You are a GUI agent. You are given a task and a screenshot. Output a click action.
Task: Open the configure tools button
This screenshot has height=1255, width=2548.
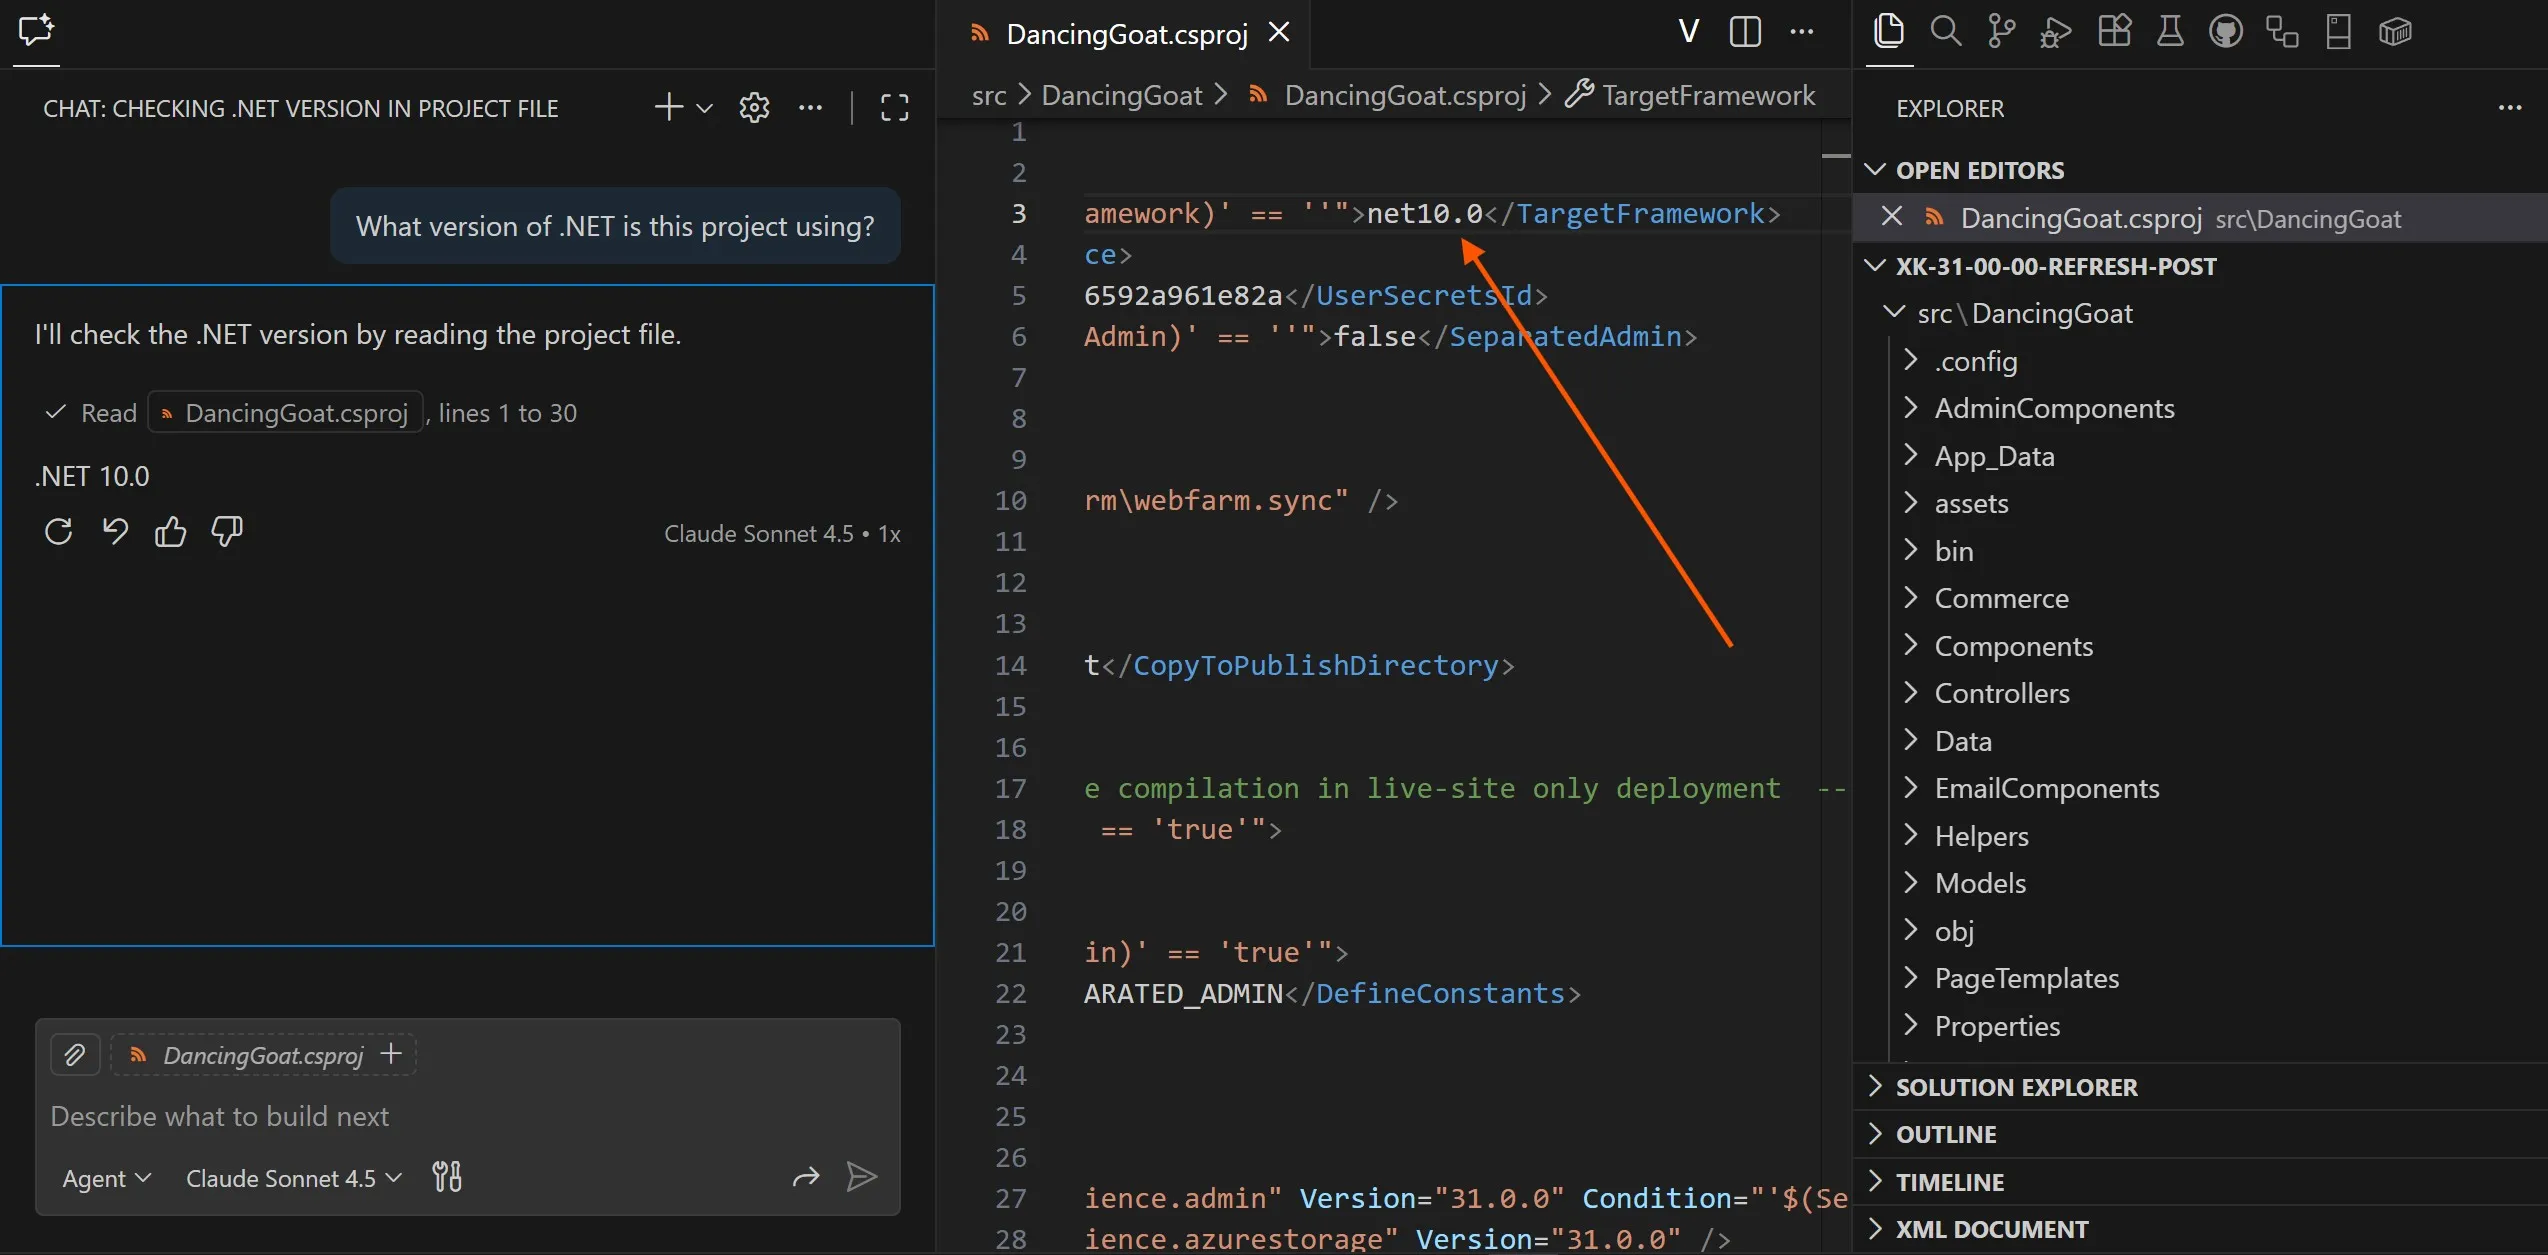coord(447,1177)
